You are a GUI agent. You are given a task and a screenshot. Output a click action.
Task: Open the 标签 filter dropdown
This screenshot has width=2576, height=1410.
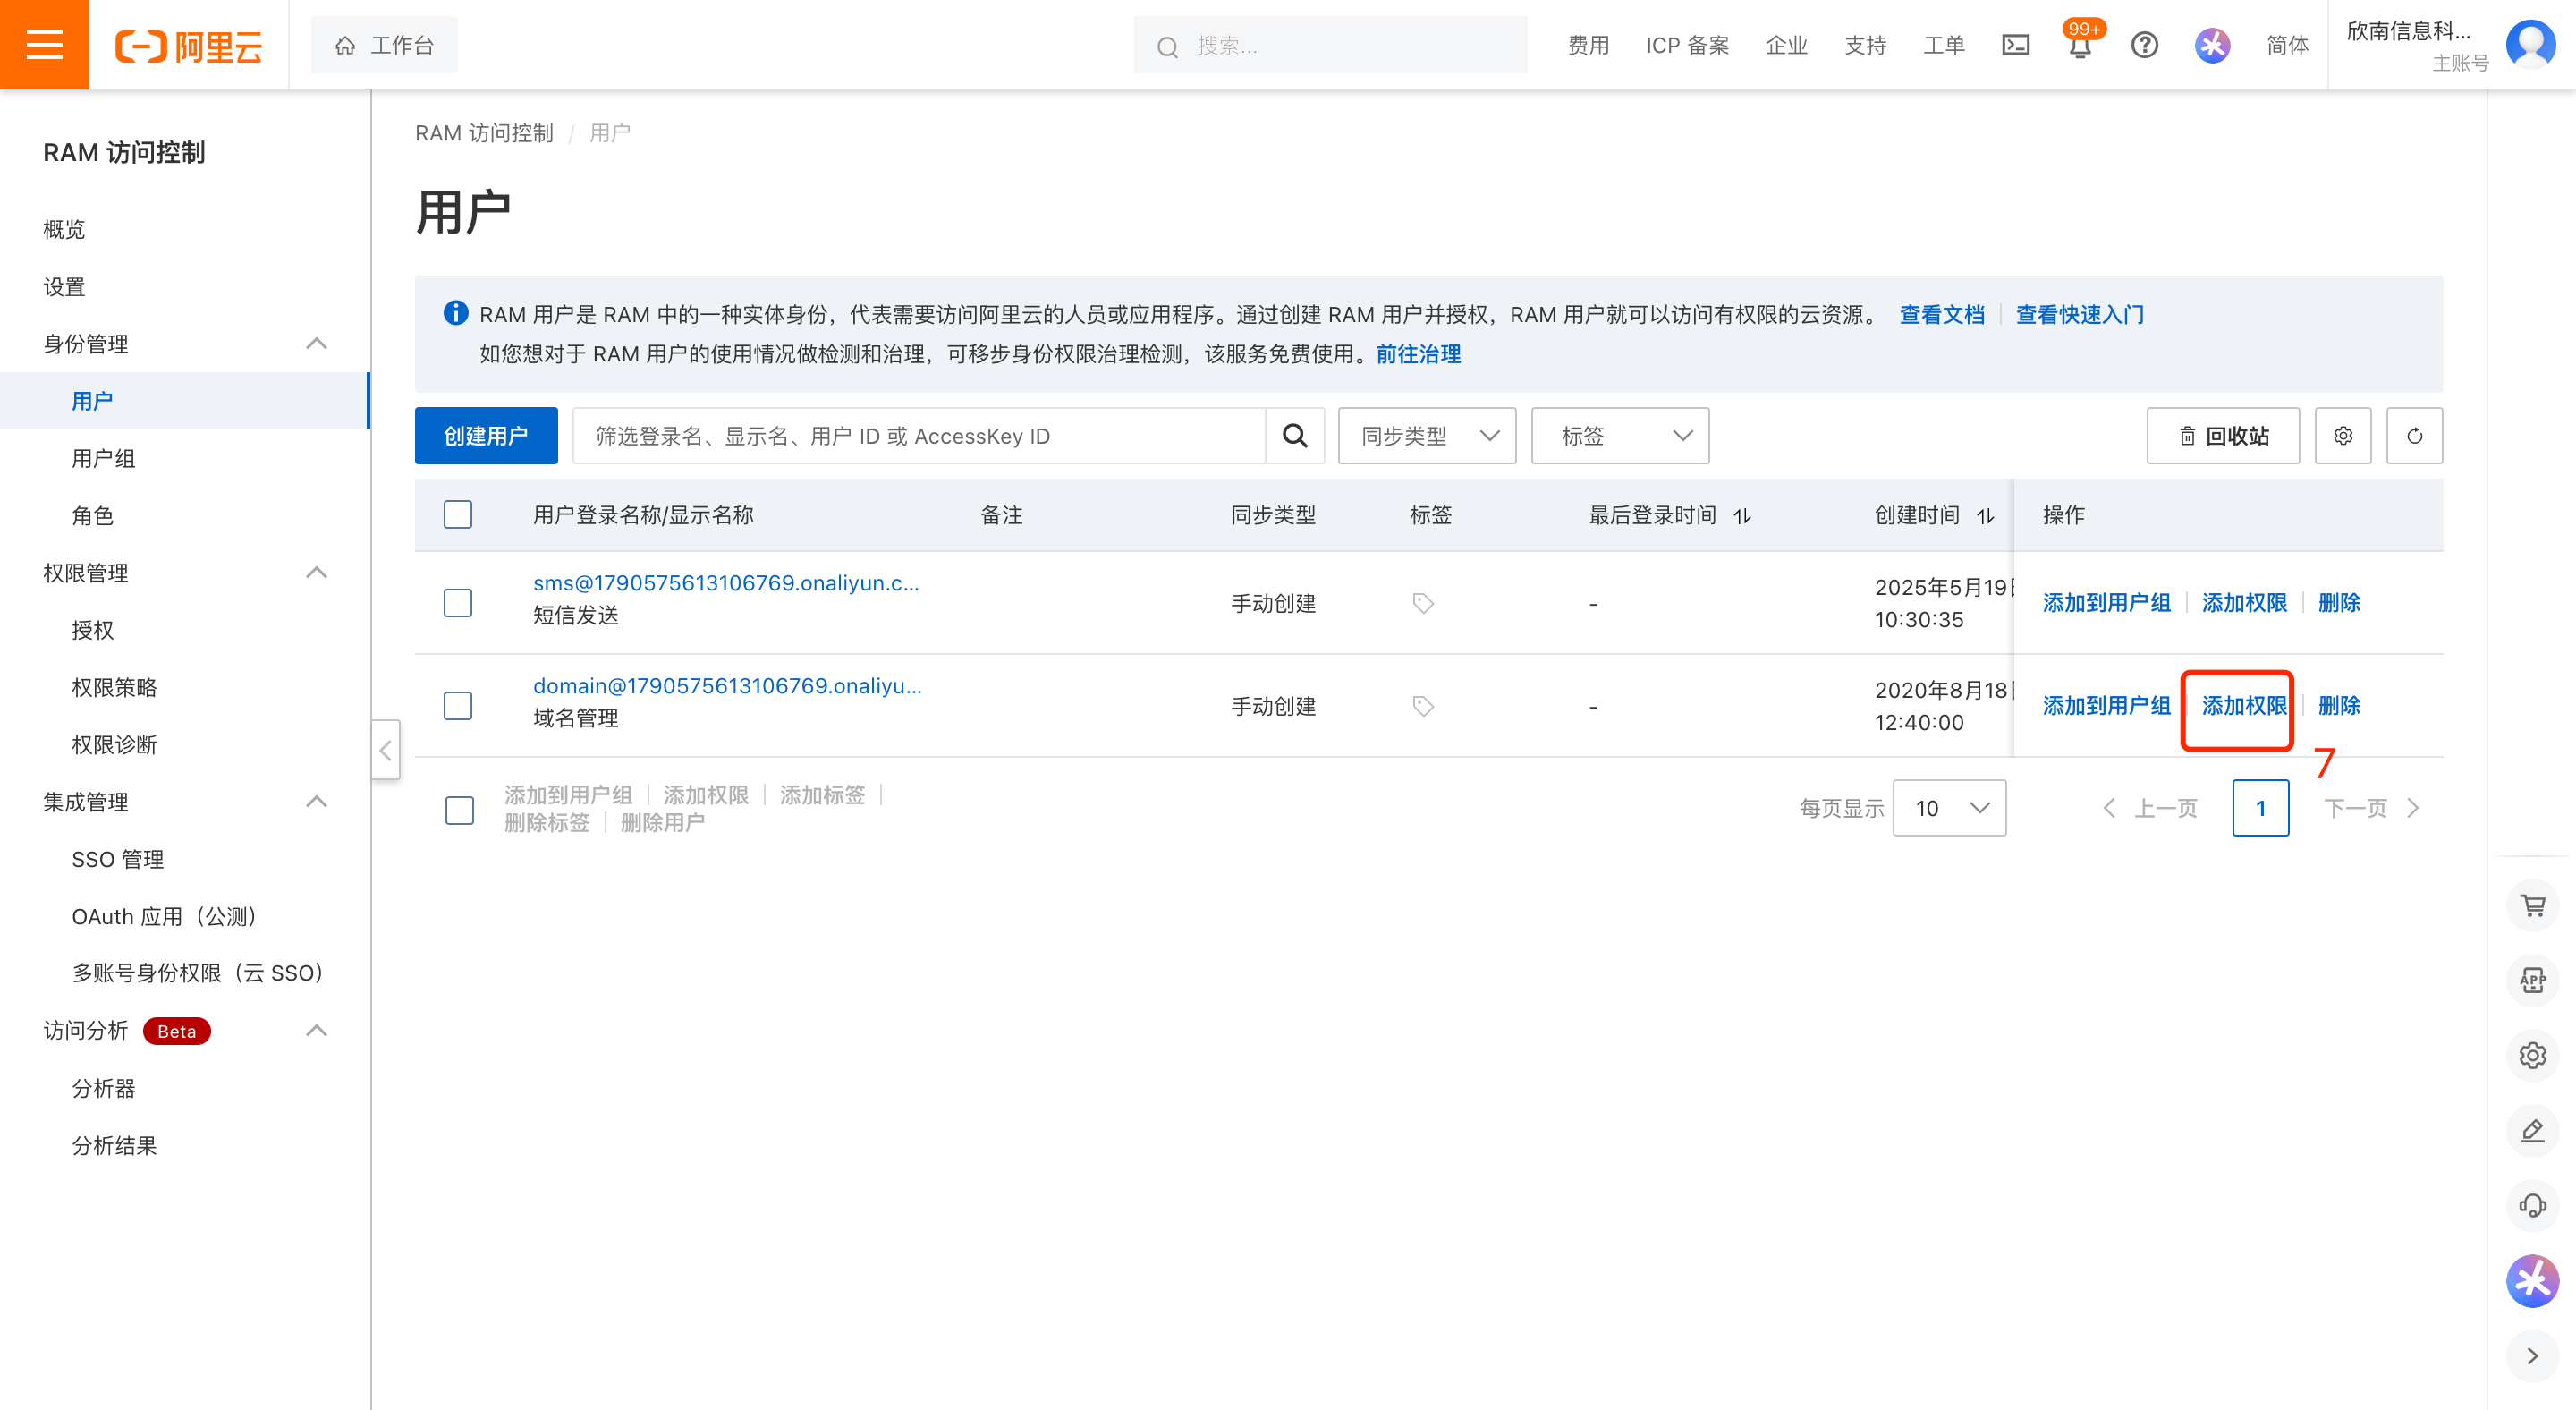click(x=1620, y=436)
